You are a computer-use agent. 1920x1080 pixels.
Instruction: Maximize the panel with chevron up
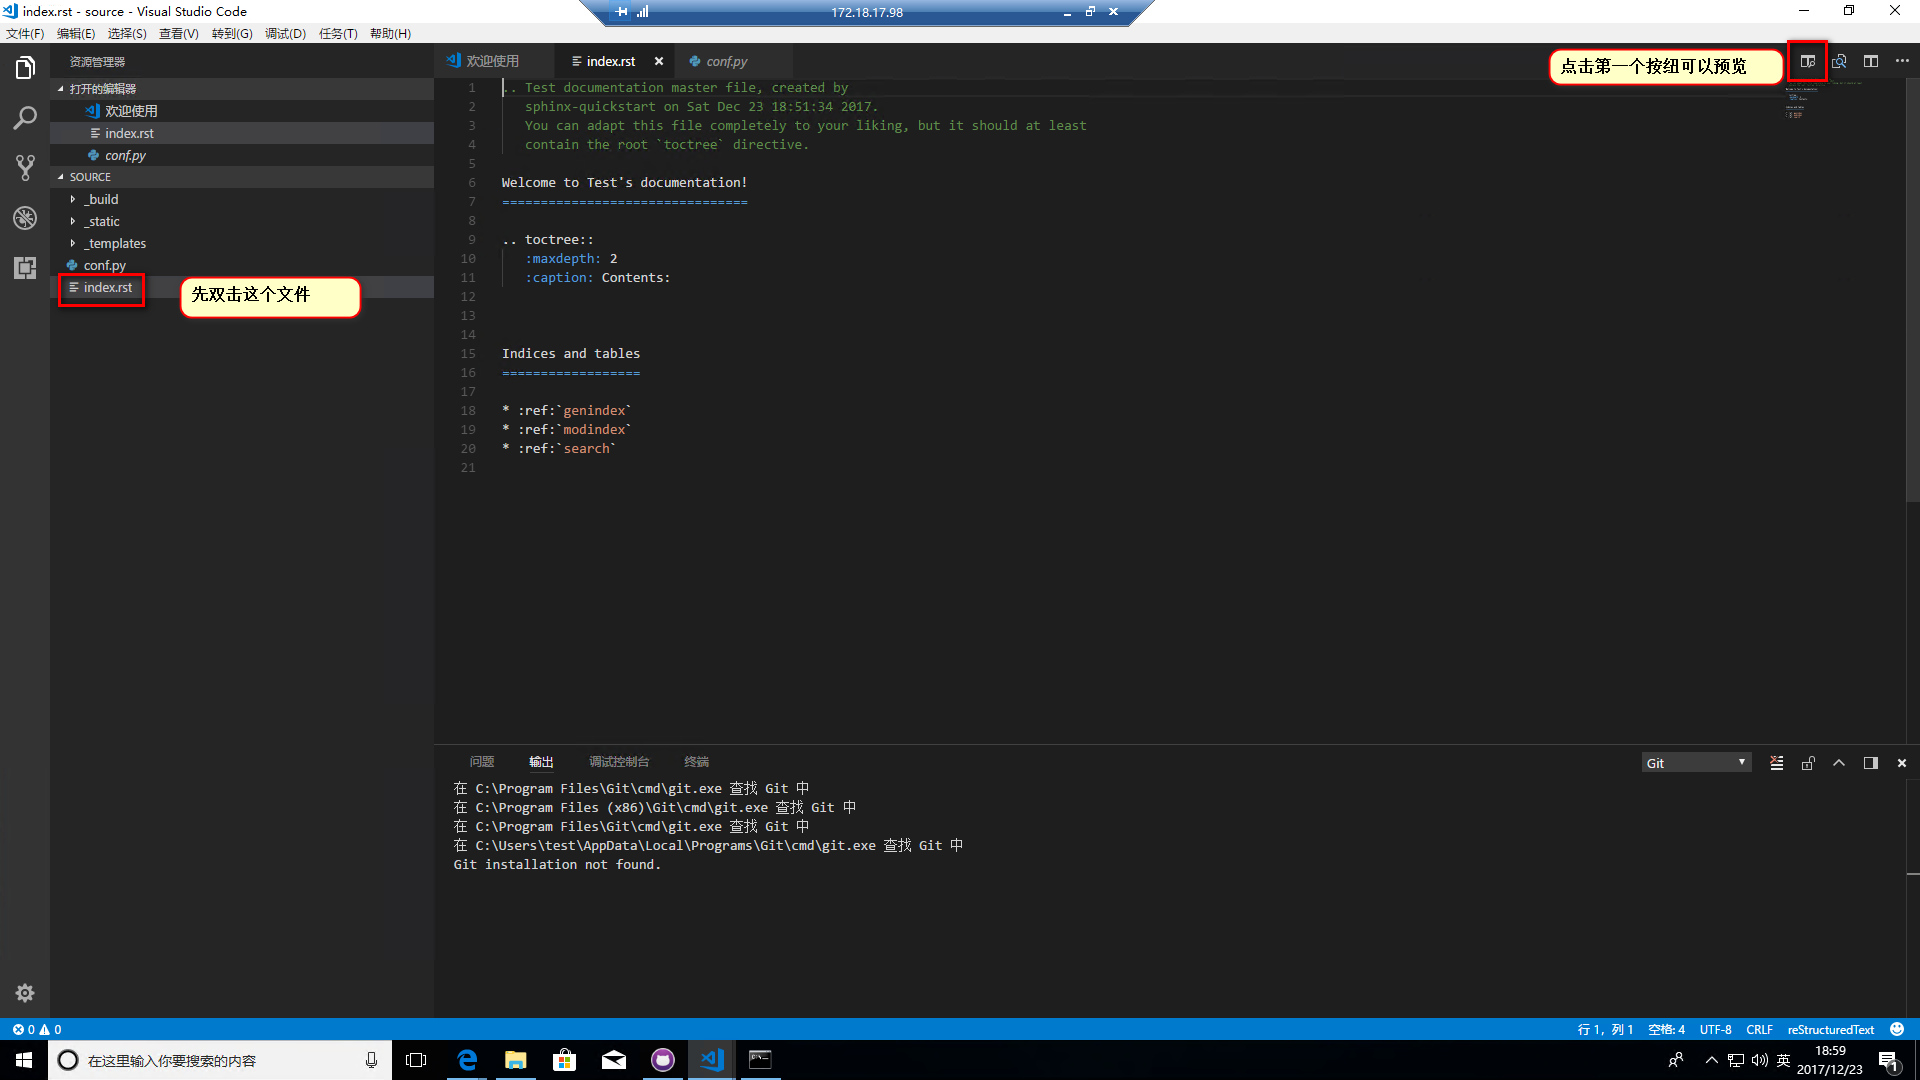coord(1839,763)
